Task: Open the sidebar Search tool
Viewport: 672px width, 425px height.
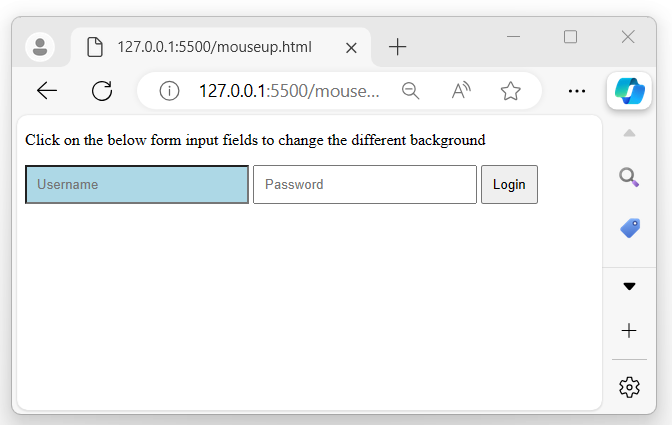Action: point(629,177)
